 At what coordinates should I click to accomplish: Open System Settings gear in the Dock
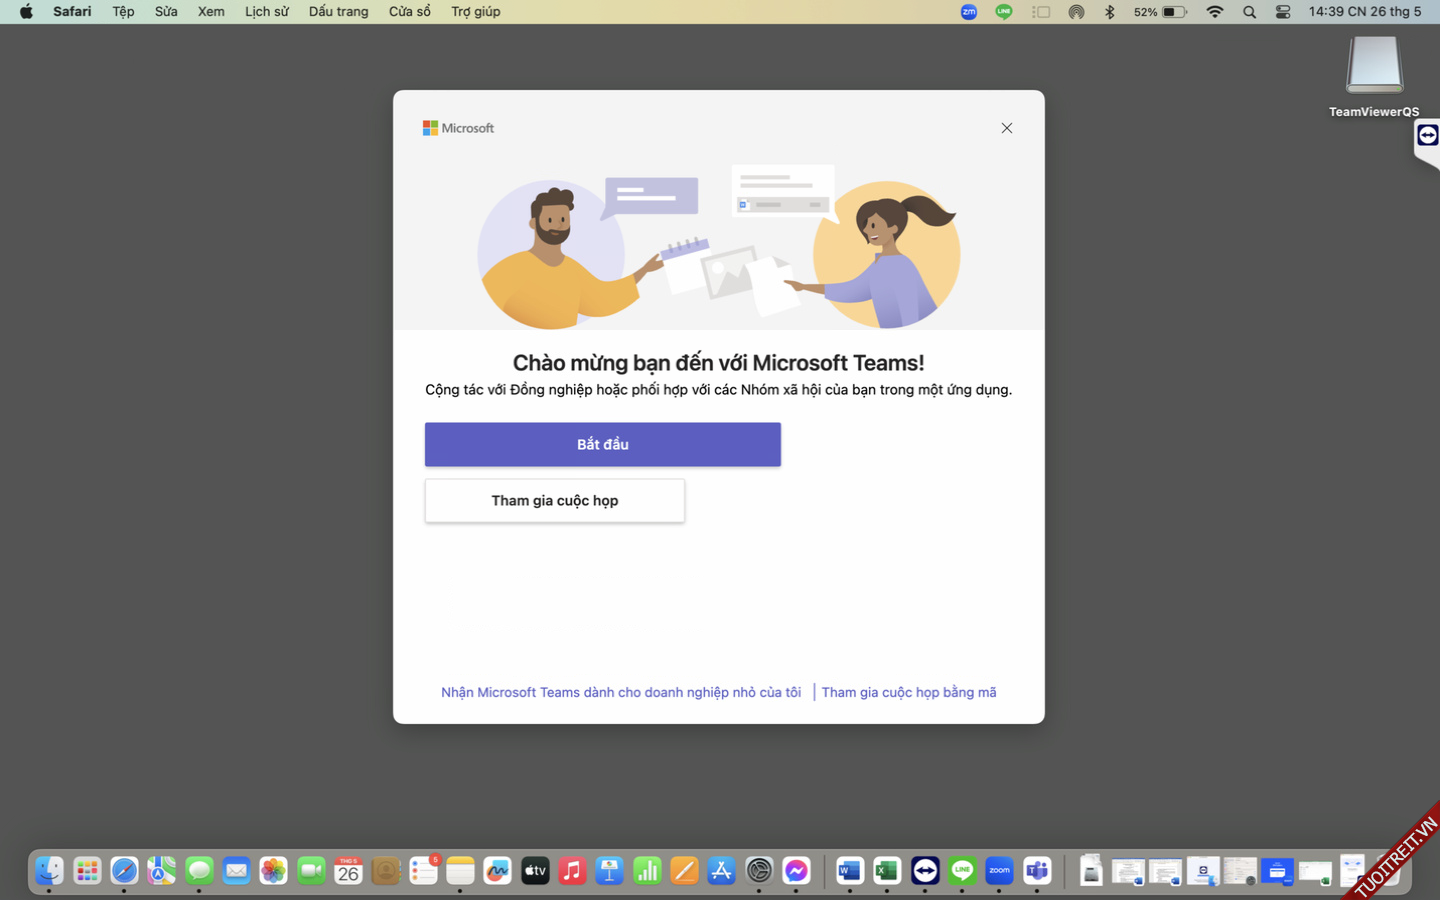759,871
